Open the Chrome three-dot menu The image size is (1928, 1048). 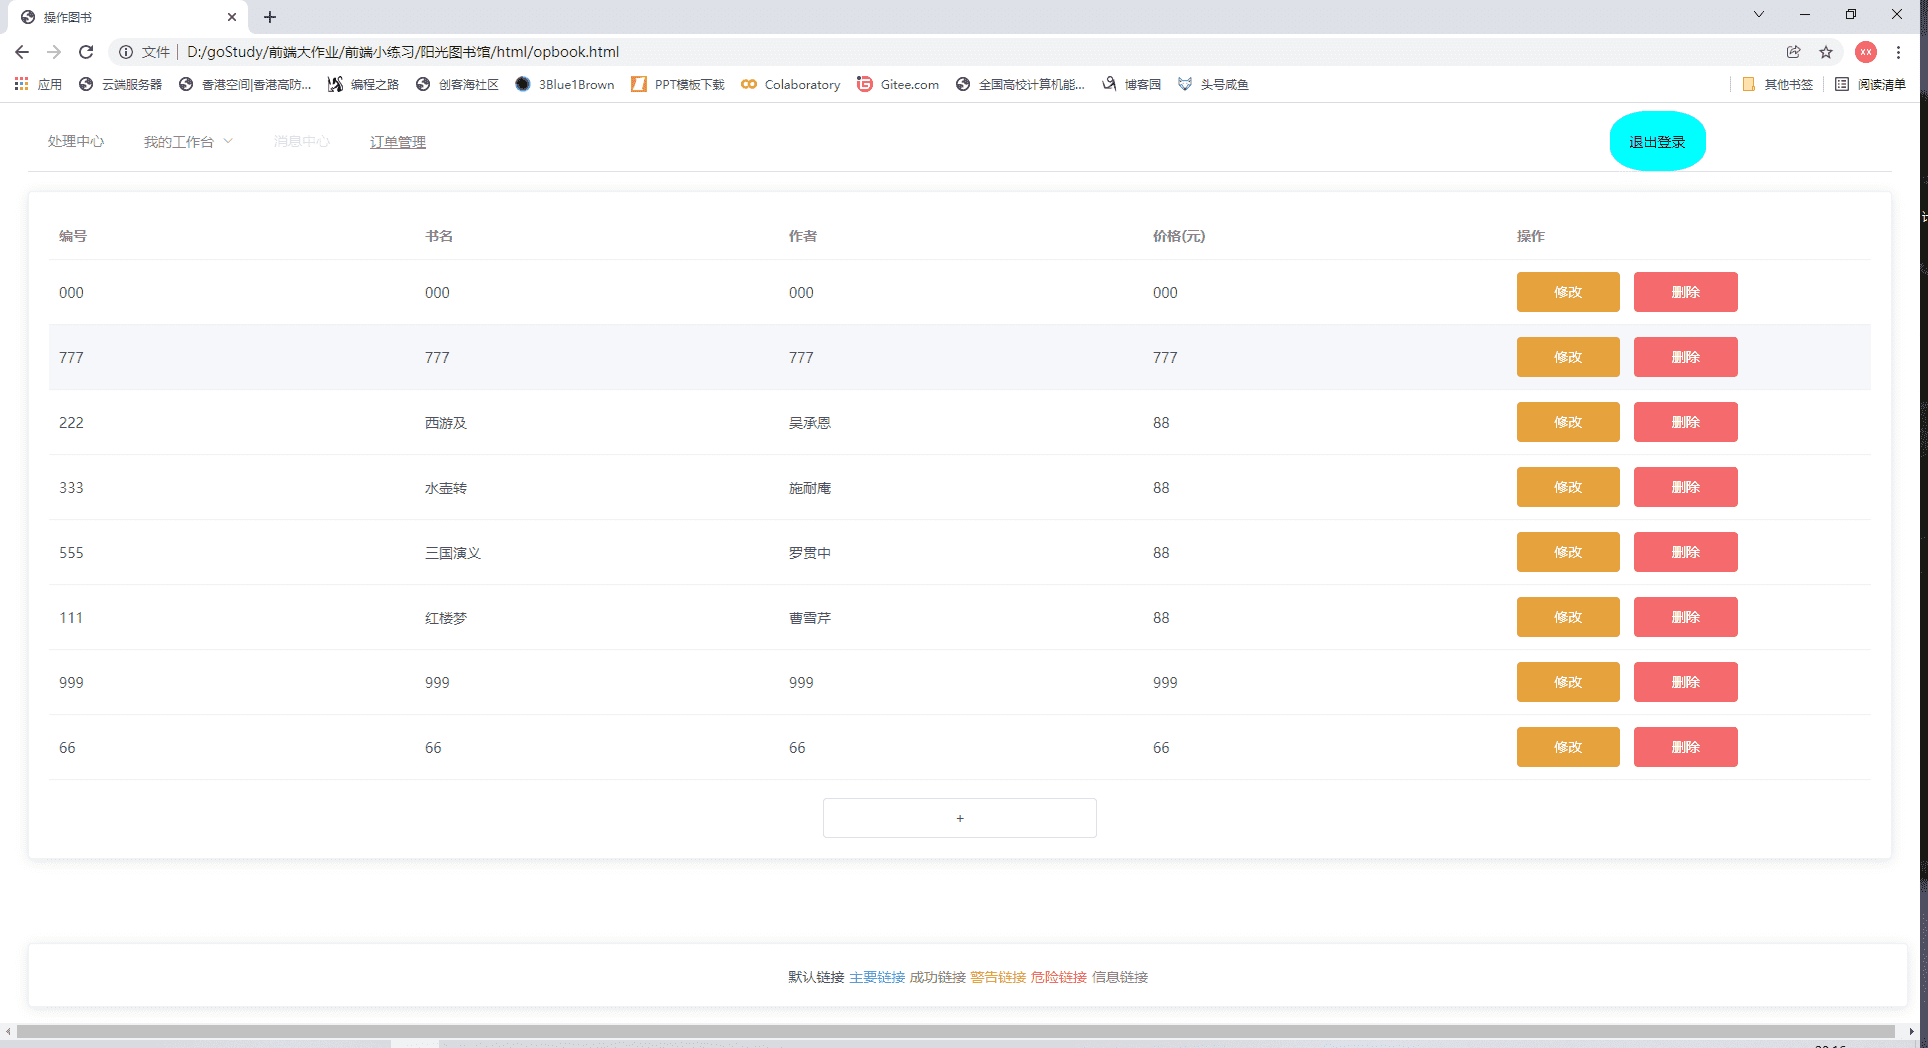click(1899, 52)
